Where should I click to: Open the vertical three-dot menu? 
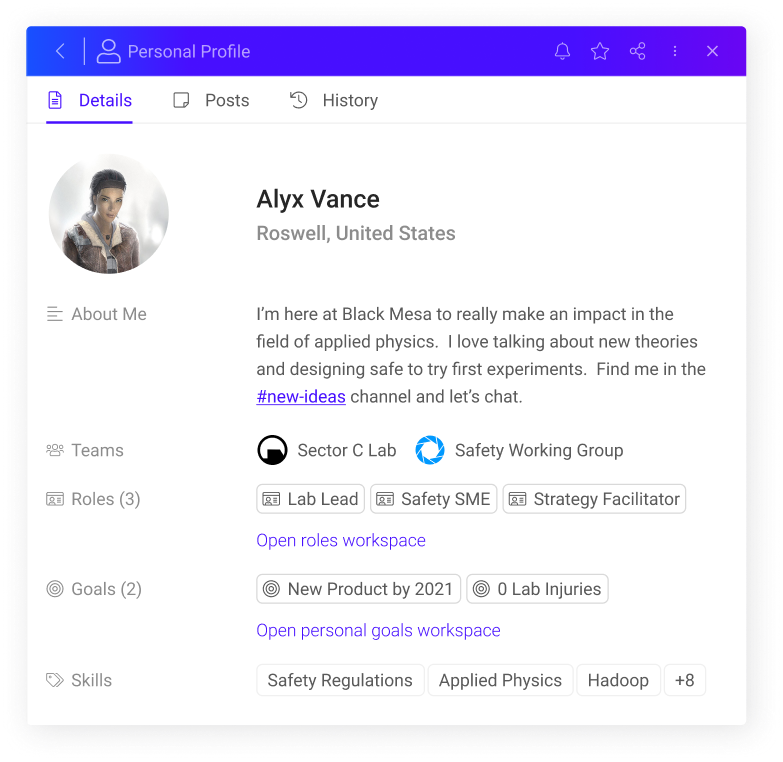click(675, 51)
